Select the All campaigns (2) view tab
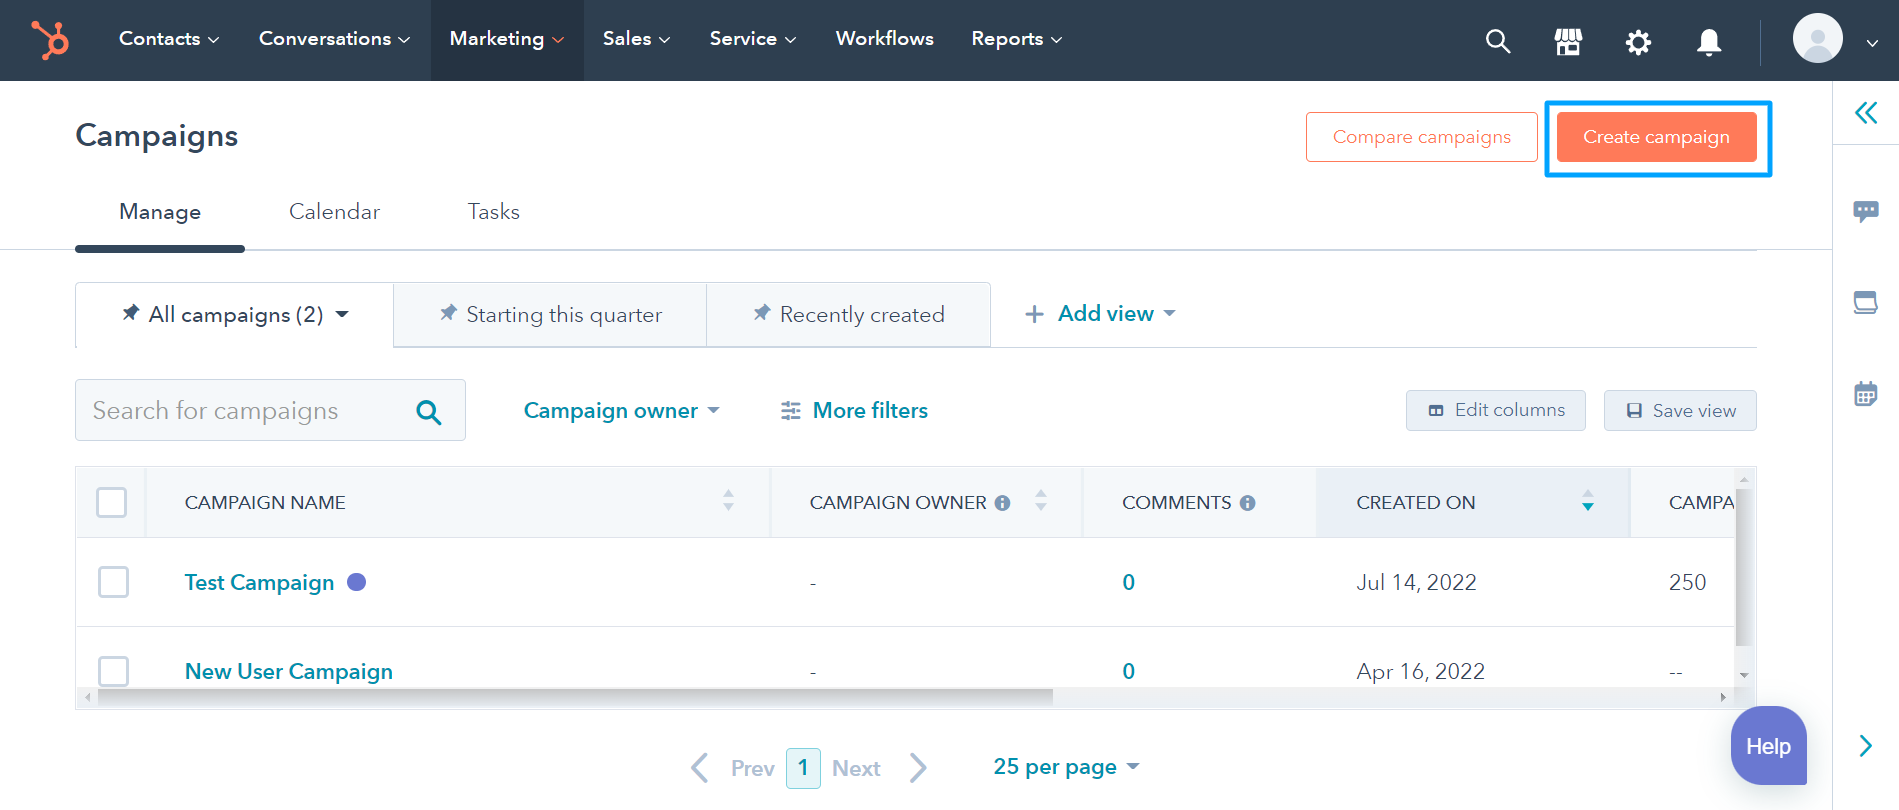The height and width of the screenshot is (810, 1899). (x=234, y=315)
